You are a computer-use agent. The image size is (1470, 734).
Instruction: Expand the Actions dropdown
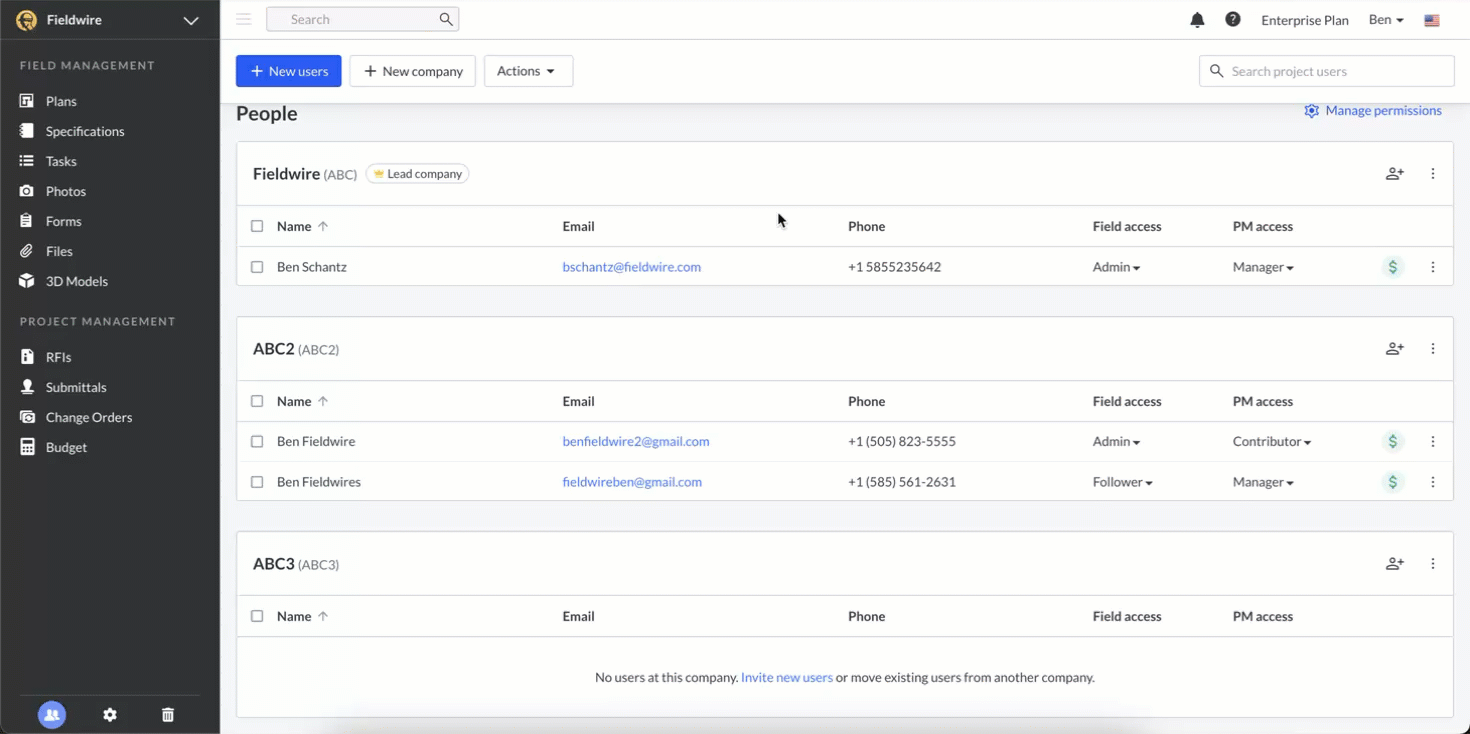tap(528, 71)
